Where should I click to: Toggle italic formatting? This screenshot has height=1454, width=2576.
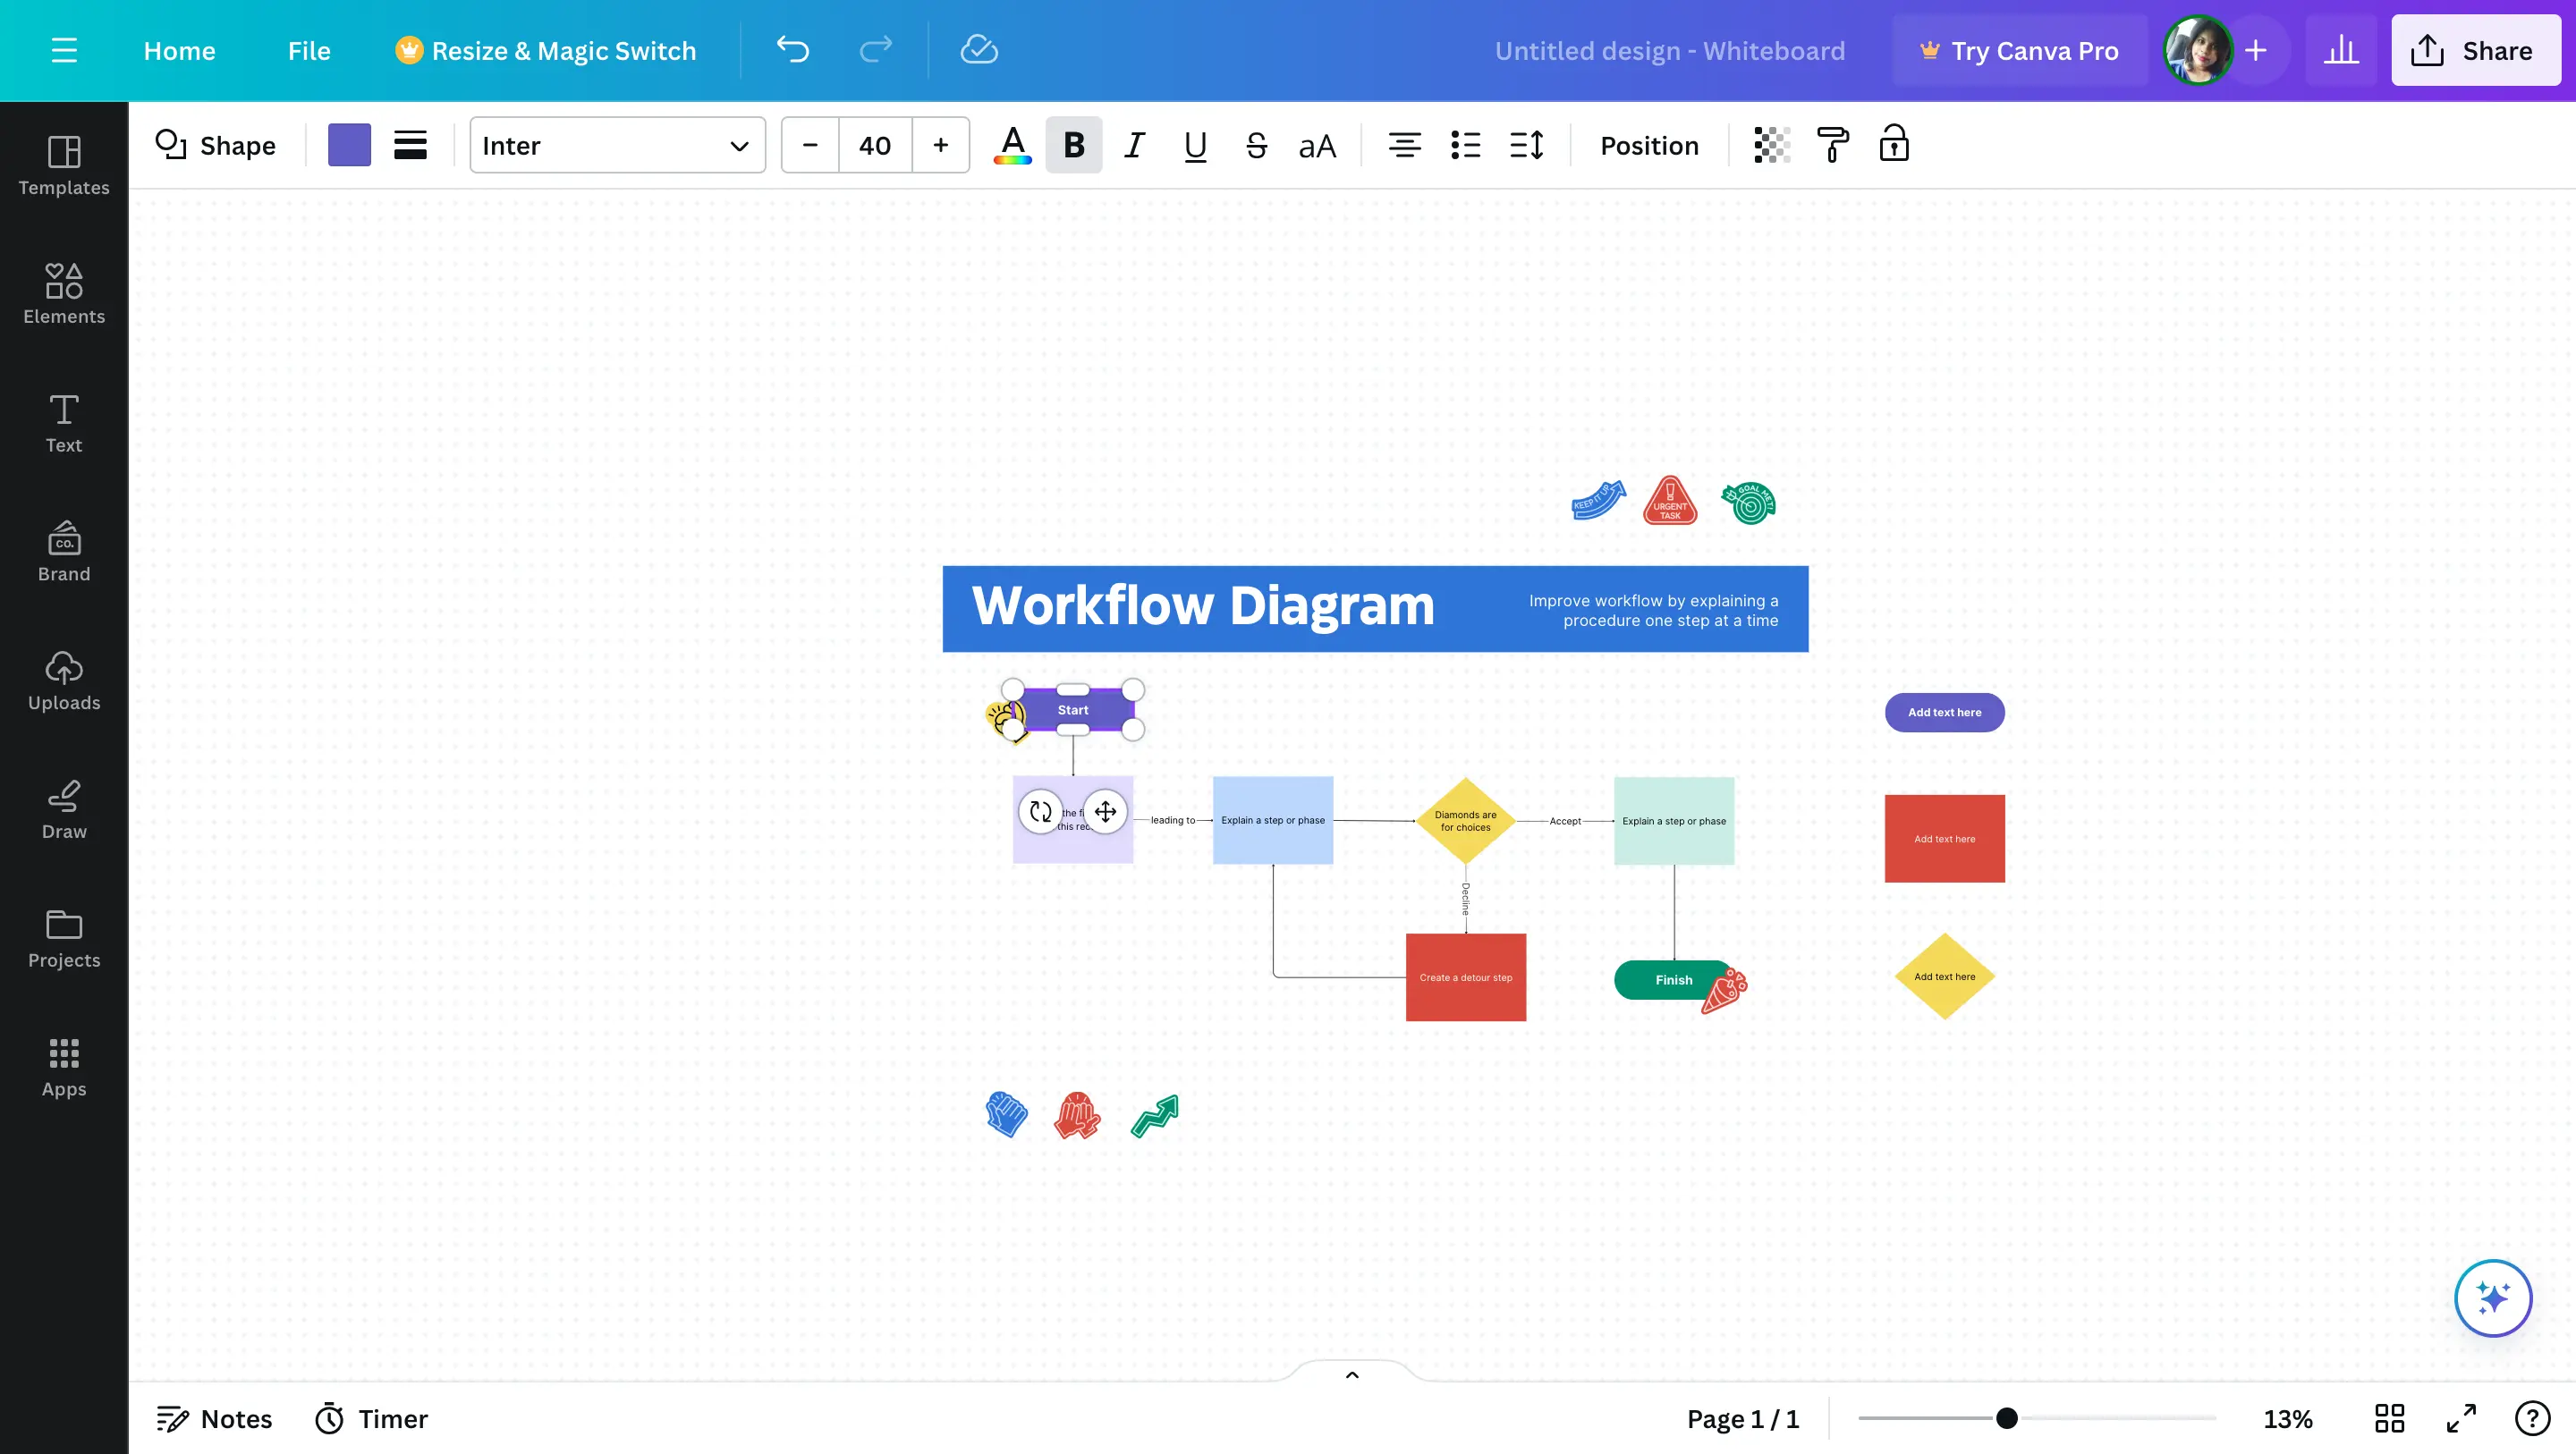(x=1134, y=145)
